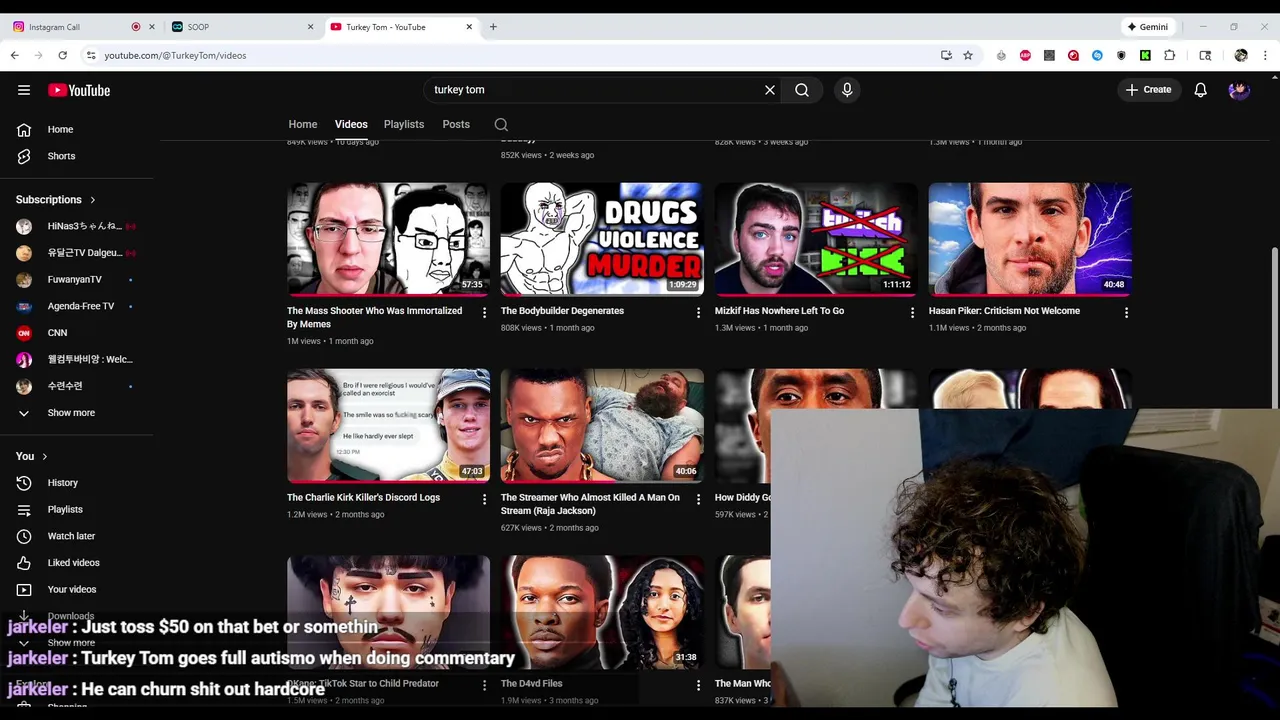
Task: Open the Posts tab
Action: 456,124
